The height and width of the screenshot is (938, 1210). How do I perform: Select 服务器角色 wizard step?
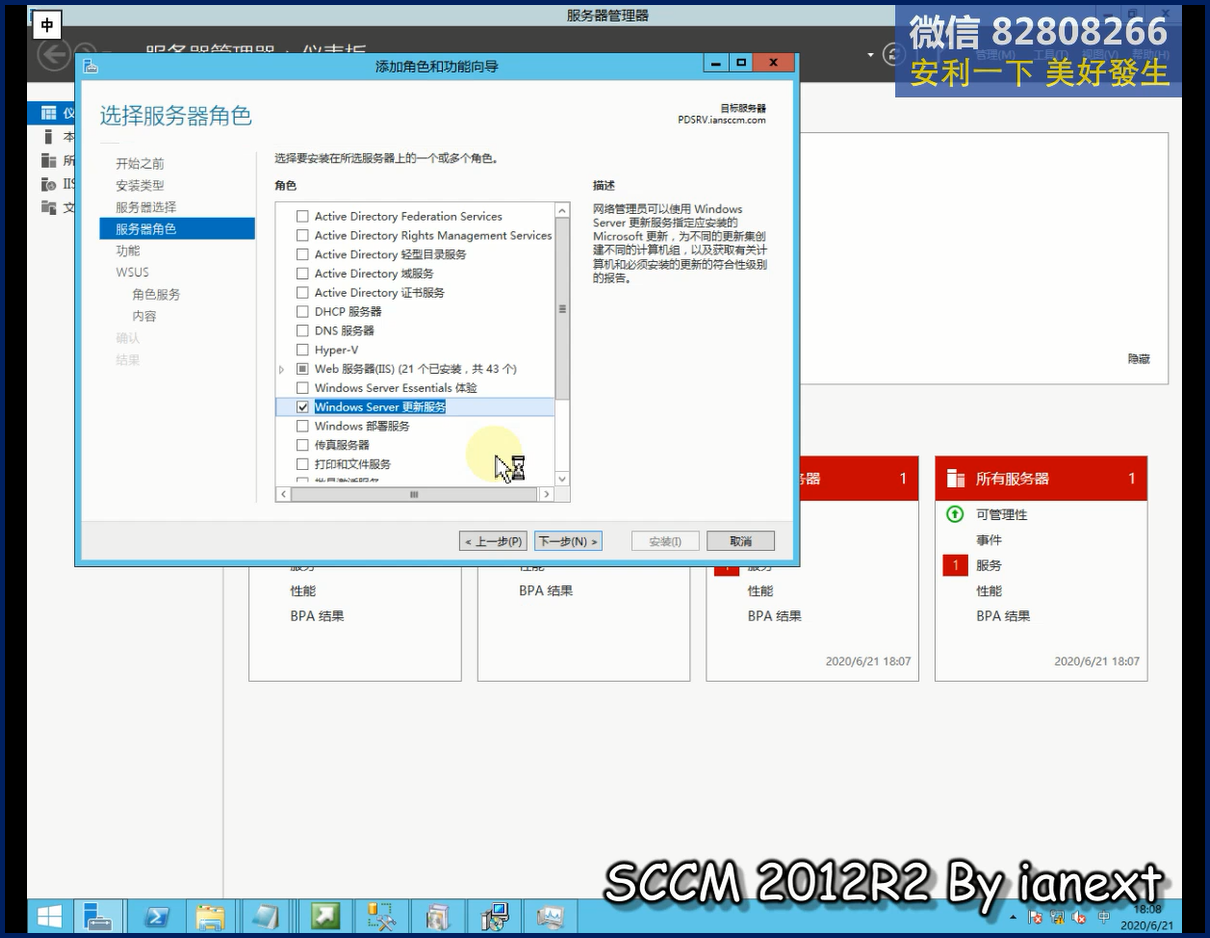click(177, 229)
